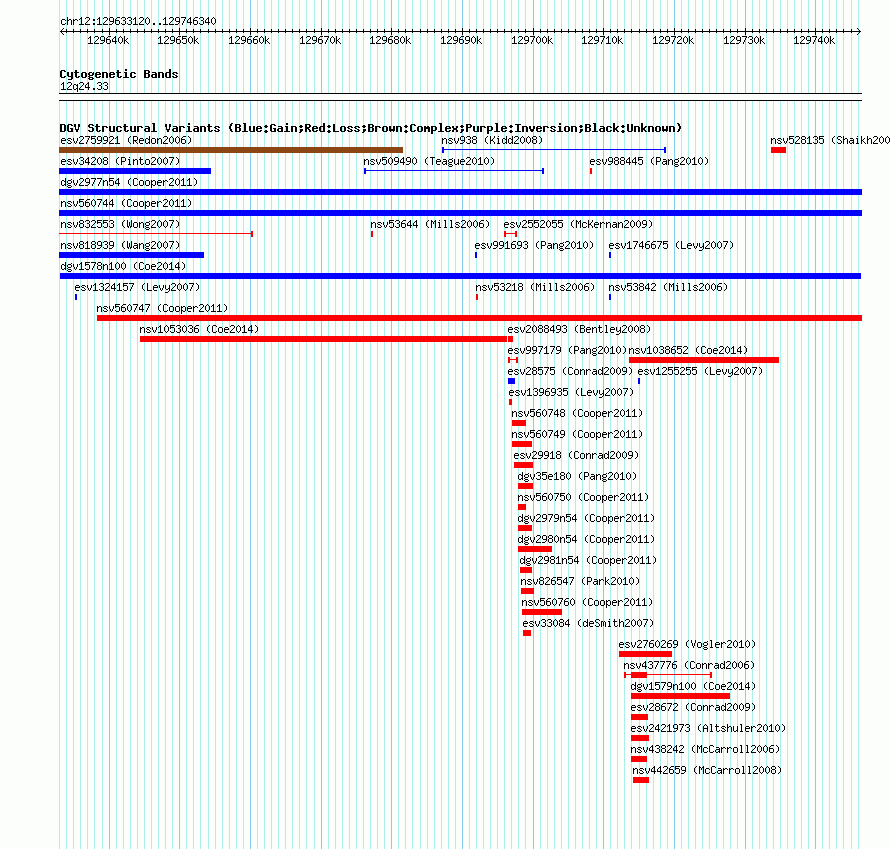Select nsv818939 (Wang2007) label

pos(120,245)
